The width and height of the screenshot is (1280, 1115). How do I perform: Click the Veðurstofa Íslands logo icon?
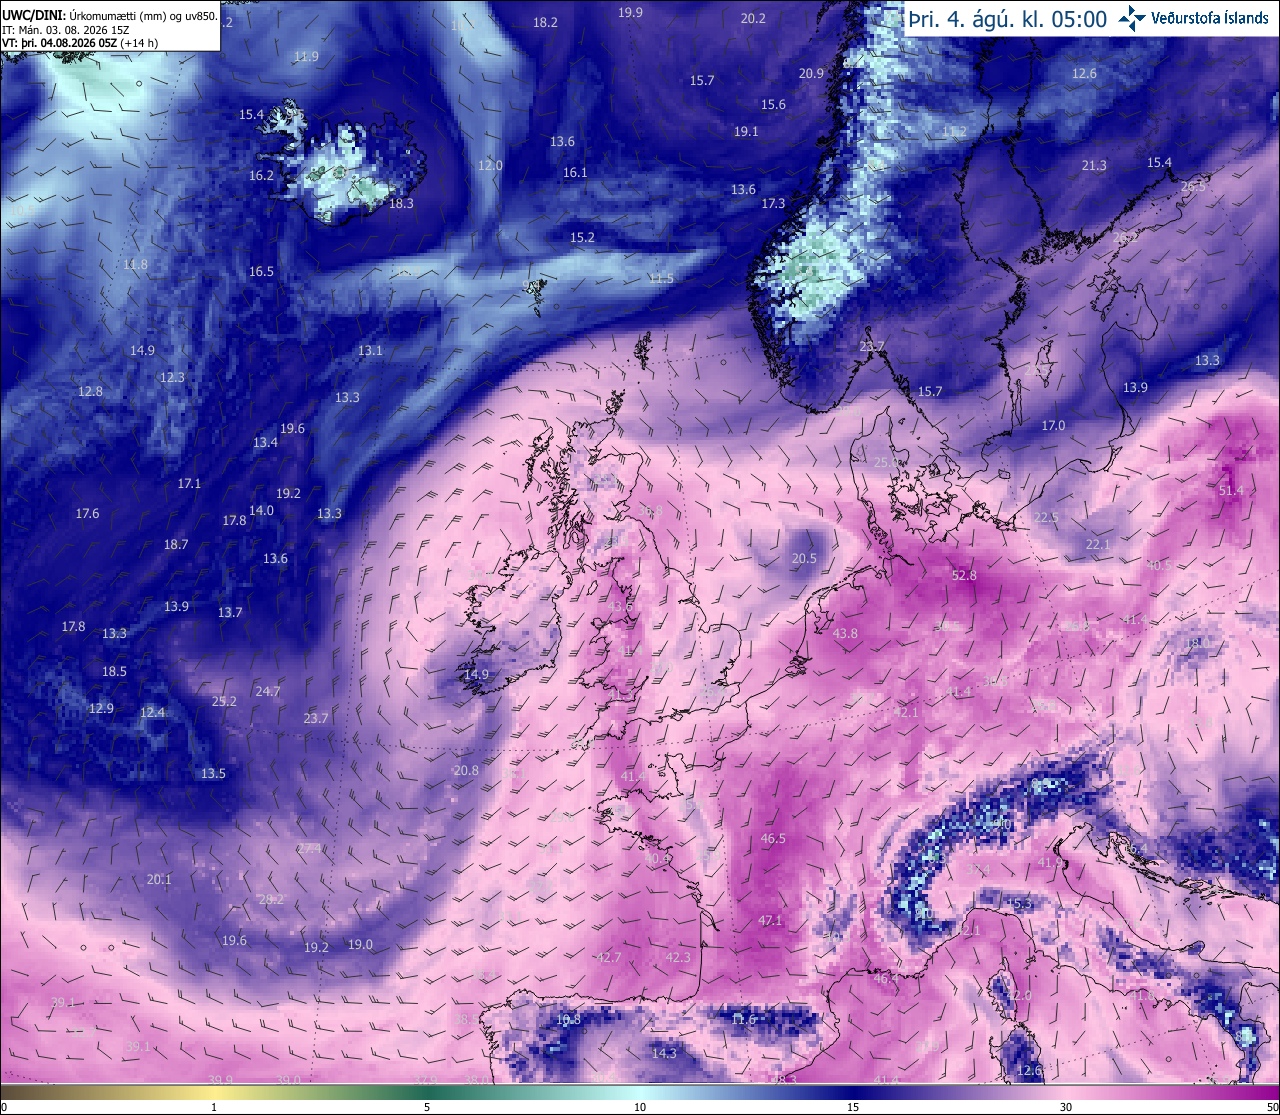coord(1132,18)
